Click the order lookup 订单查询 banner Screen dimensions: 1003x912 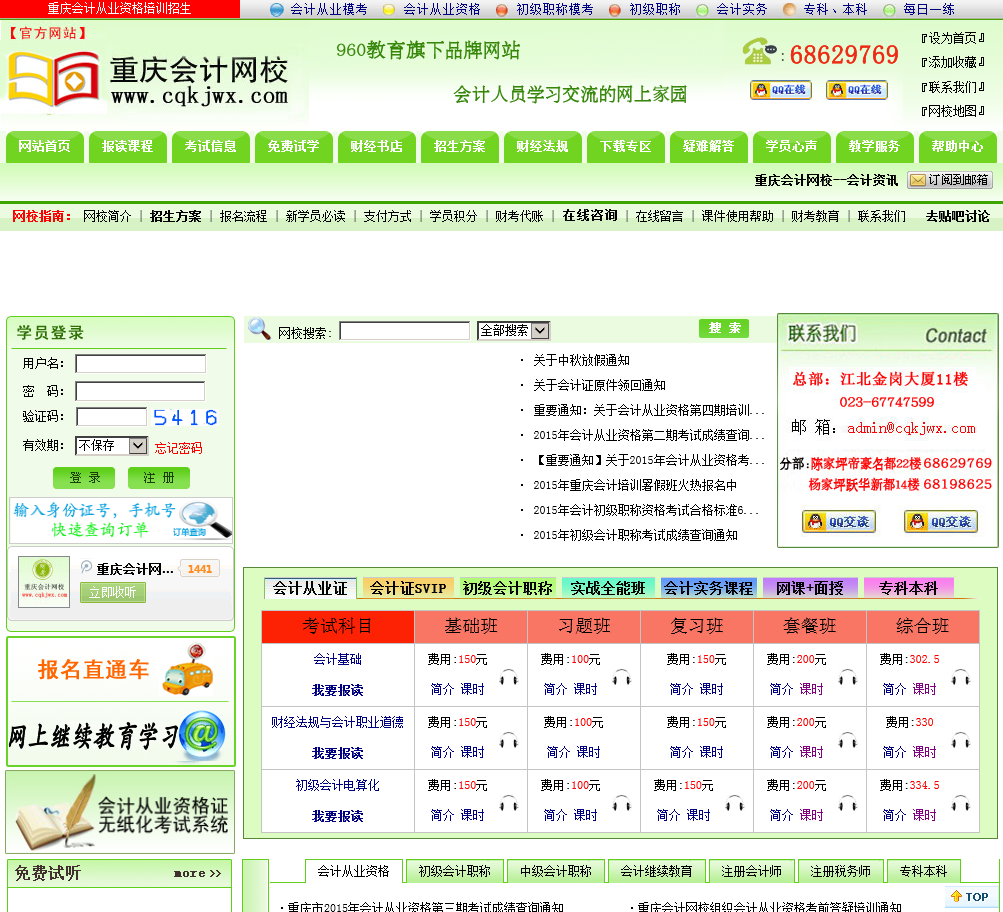121,520
